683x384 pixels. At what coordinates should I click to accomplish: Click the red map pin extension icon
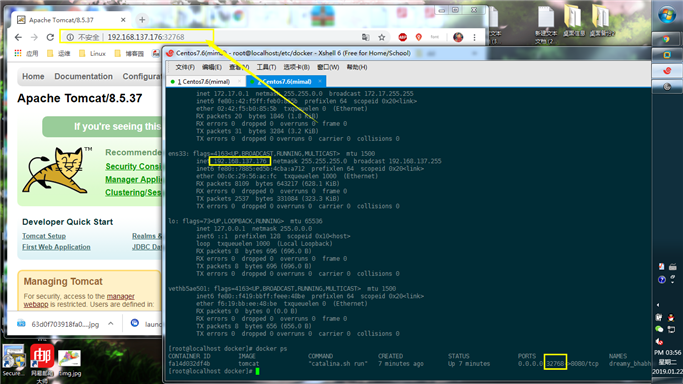(419, 37)
